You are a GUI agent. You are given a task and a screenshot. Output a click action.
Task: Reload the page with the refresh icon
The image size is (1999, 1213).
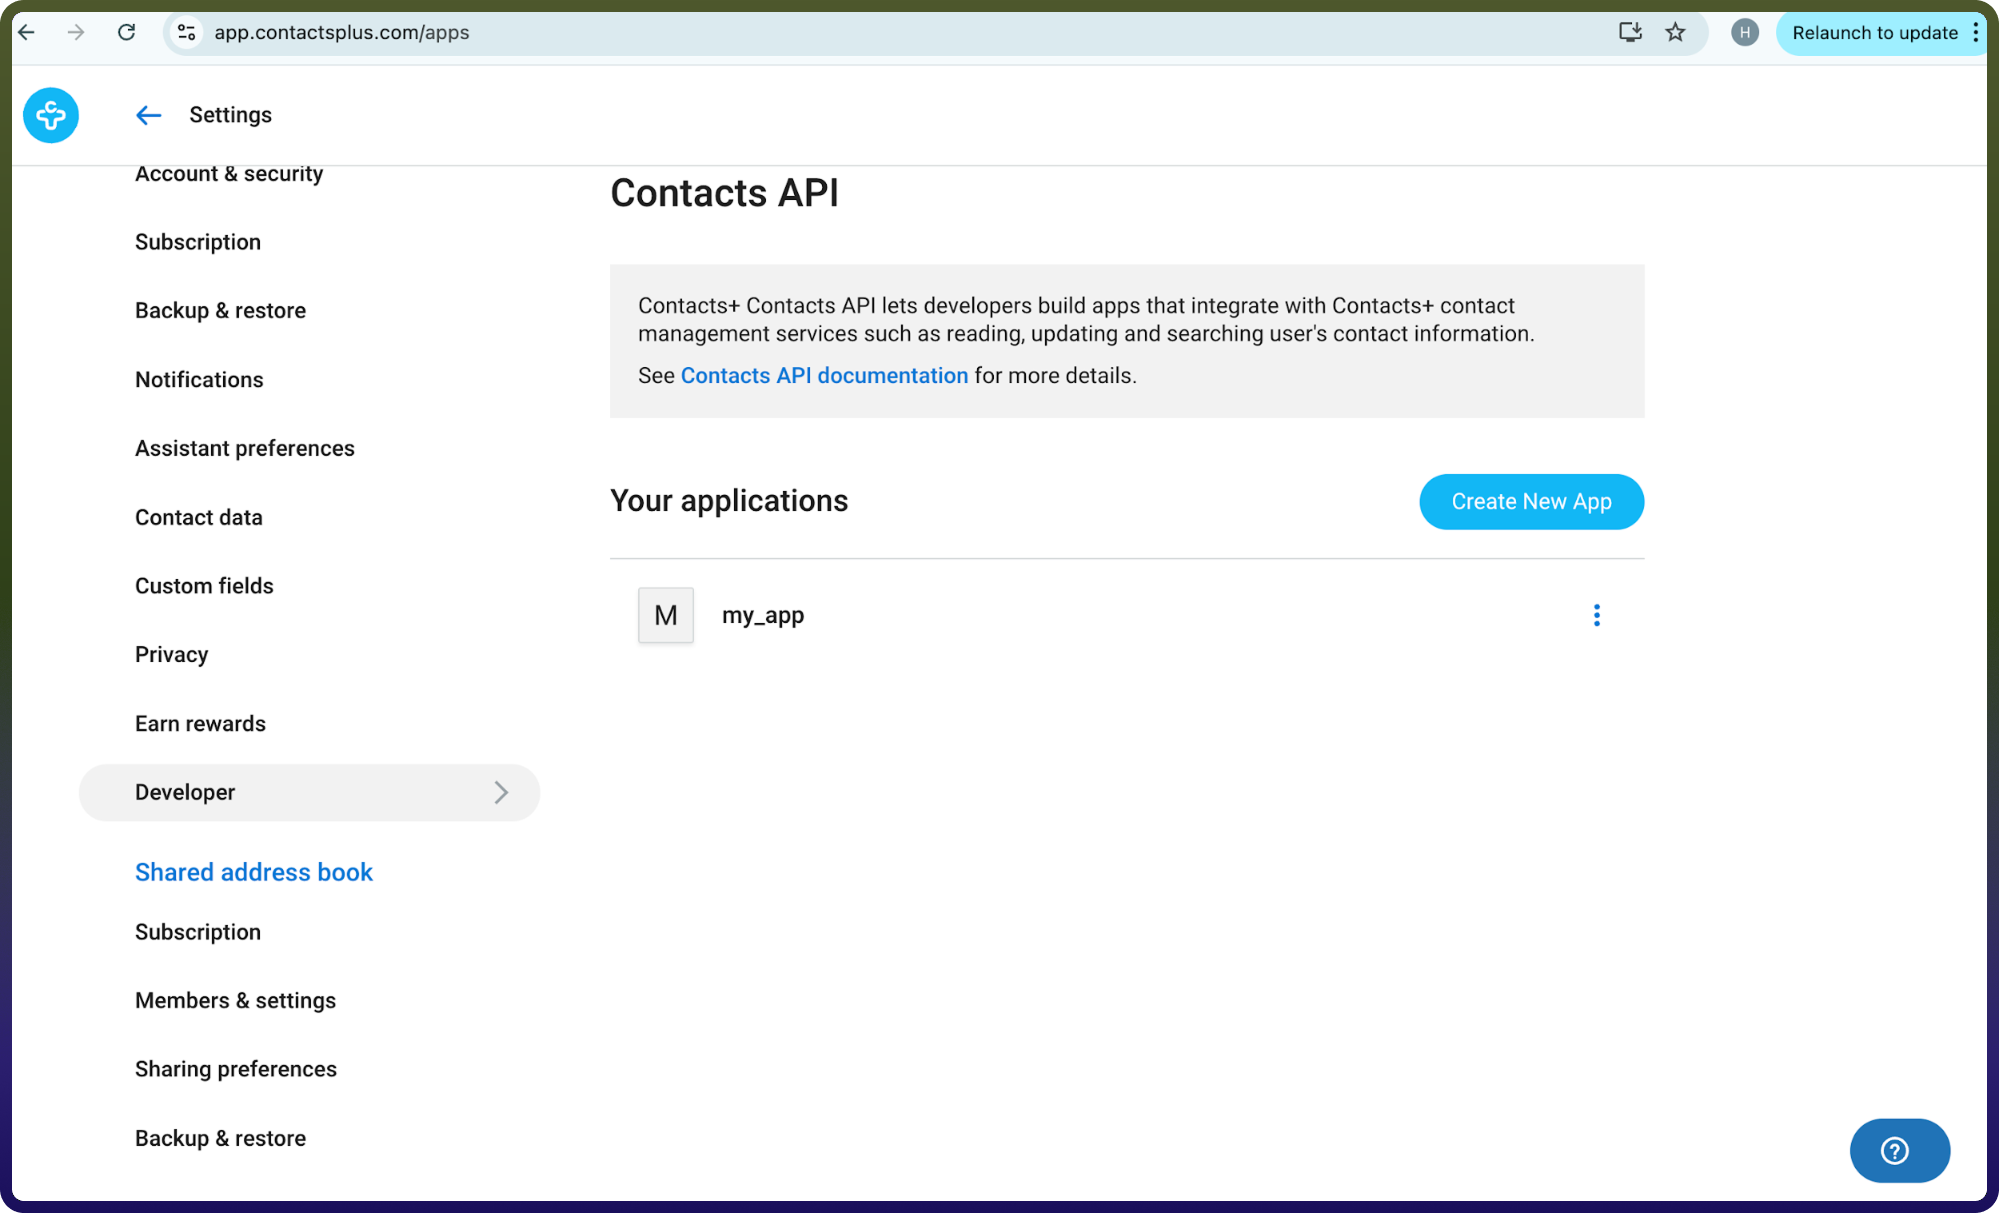click(x=126, y=32)
